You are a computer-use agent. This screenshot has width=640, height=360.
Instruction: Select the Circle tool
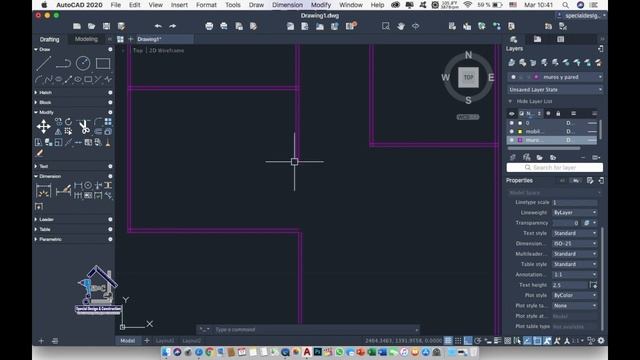pyautogui.click(x=83, y=63)
